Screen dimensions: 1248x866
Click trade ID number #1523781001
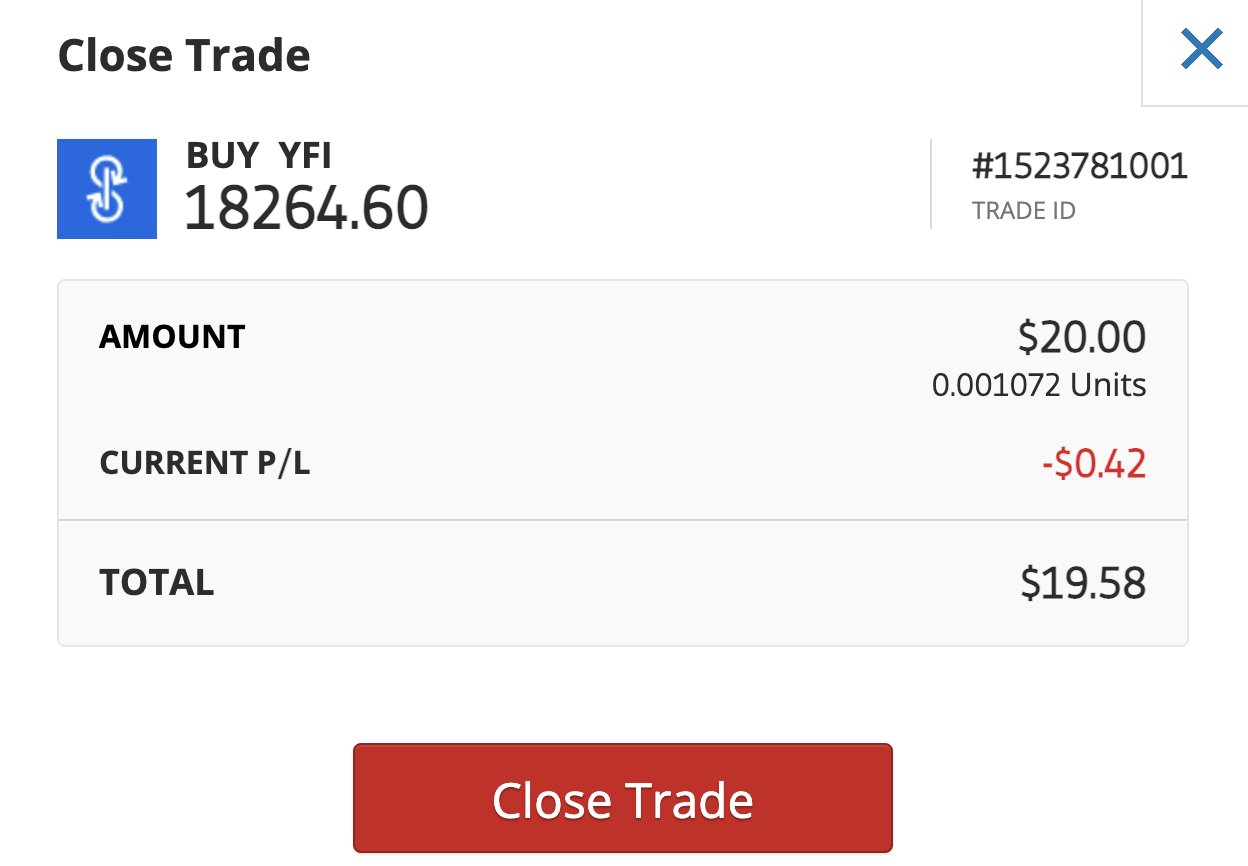1079,166
